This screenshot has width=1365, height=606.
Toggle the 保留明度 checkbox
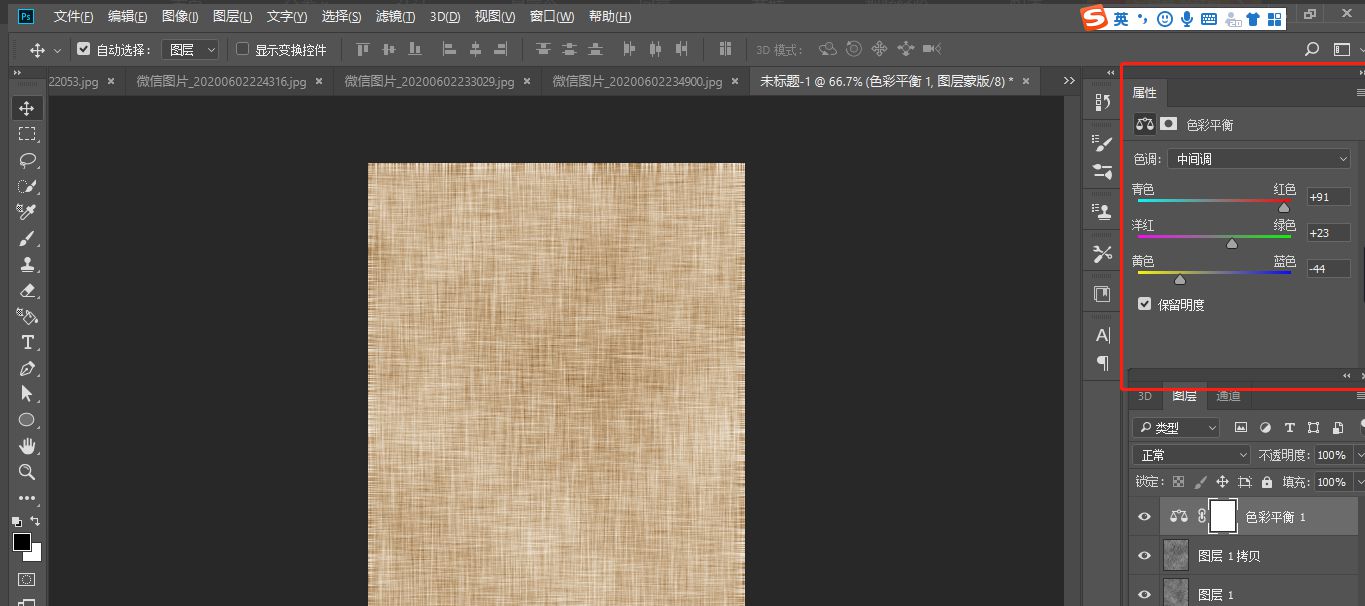tap(1144, 304)
